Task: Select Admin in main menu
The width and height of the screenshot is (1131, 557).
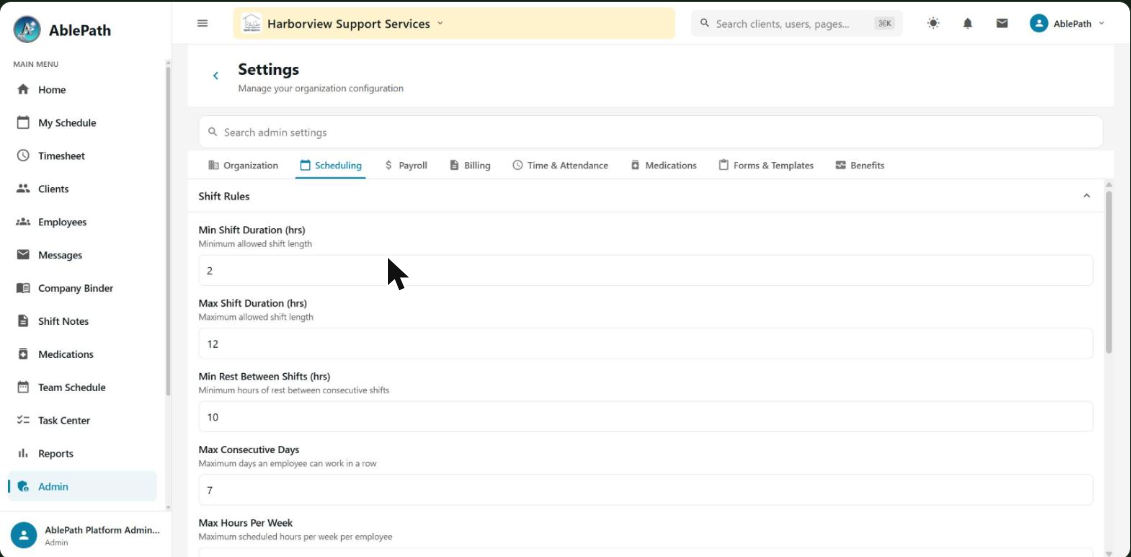Action: 82,486
